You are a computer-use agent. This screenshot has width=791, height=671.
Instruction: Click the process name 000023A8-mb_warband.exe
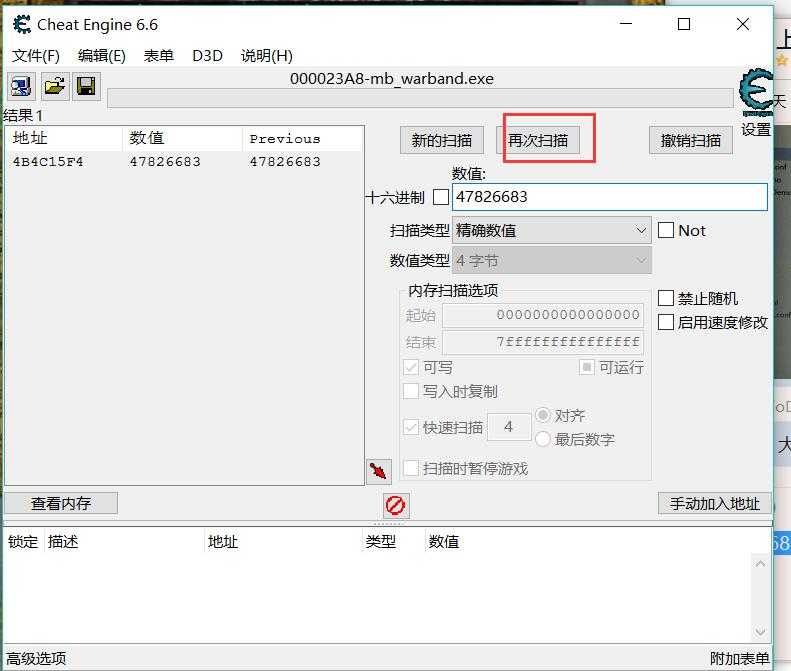(x=392, y=79)
